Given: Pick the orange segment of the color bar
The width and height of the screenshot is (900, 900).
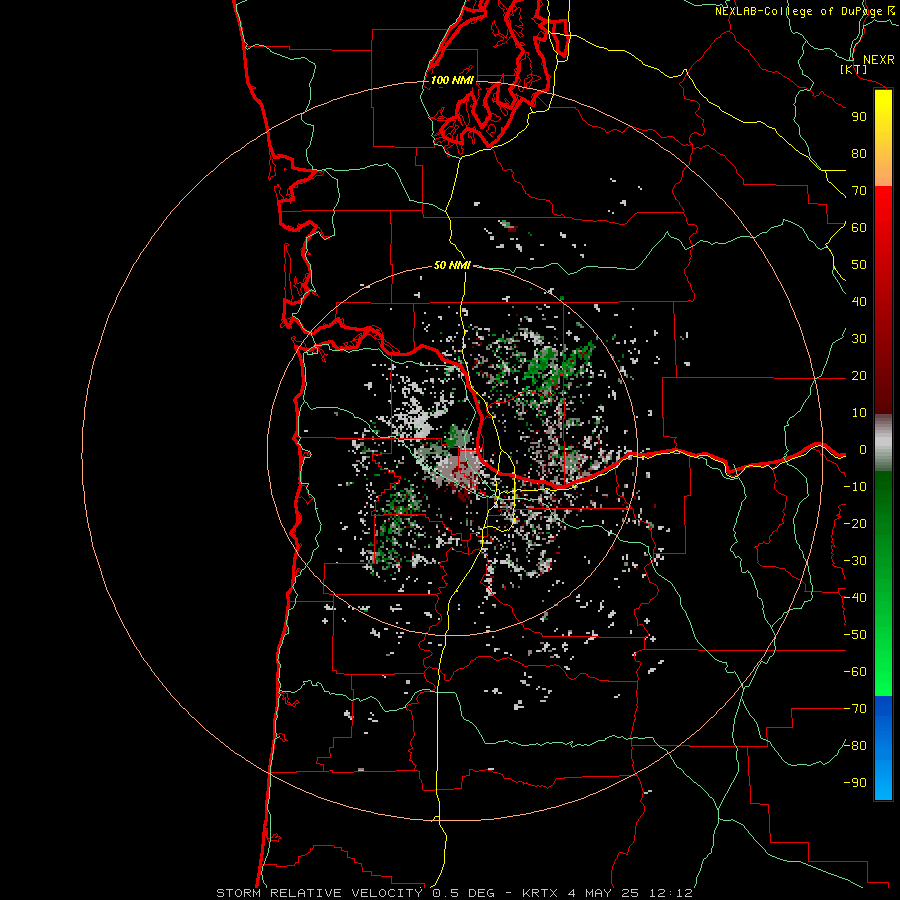Looking at the screenshot, I should [x=883, y=164].
